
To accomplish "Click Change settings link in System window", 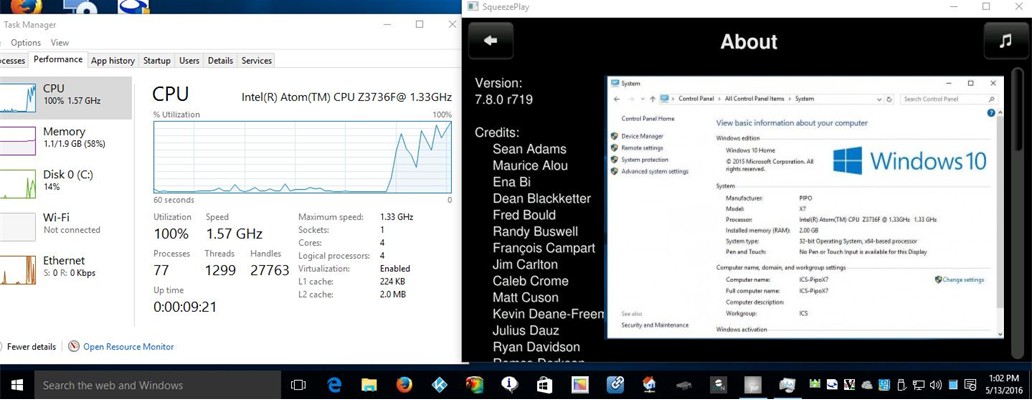I will coord(963,280).
